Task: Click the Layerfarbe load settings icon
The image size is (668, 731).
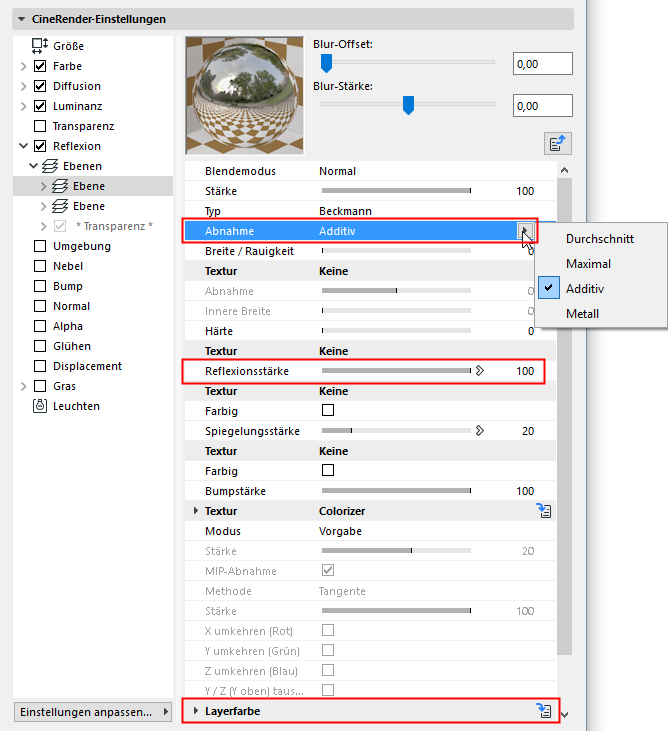Action: tap(544, 711)
